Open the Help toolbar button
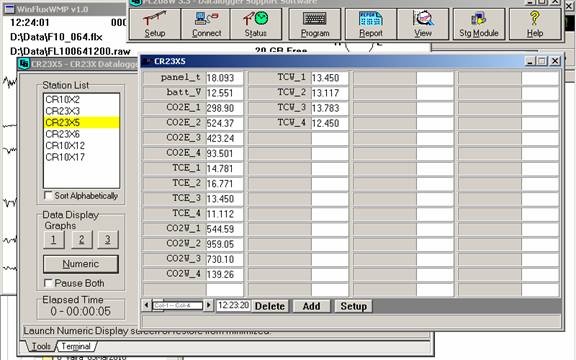Screen dimensions: 576x360 tap(535, 24)
